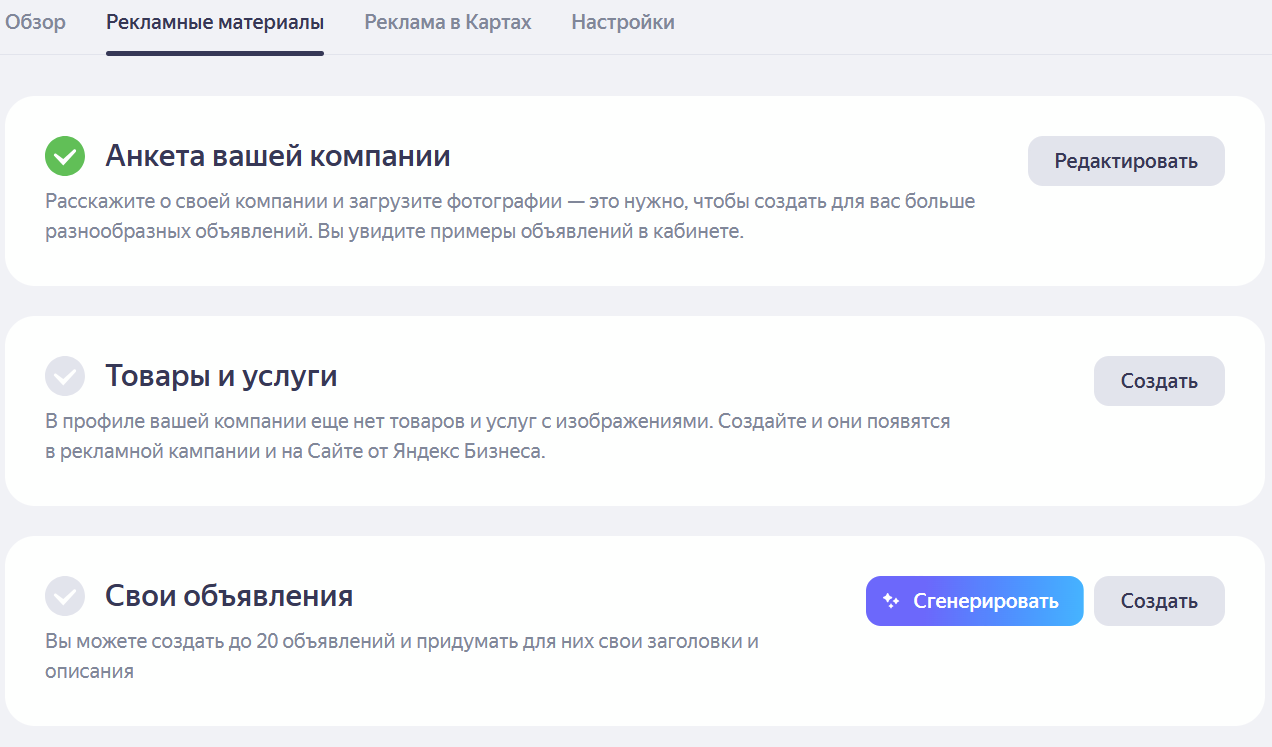Switch to the Обзор tab
Image resolution: width=1272 pixels, height=747 pixels.
coord(36,22)
